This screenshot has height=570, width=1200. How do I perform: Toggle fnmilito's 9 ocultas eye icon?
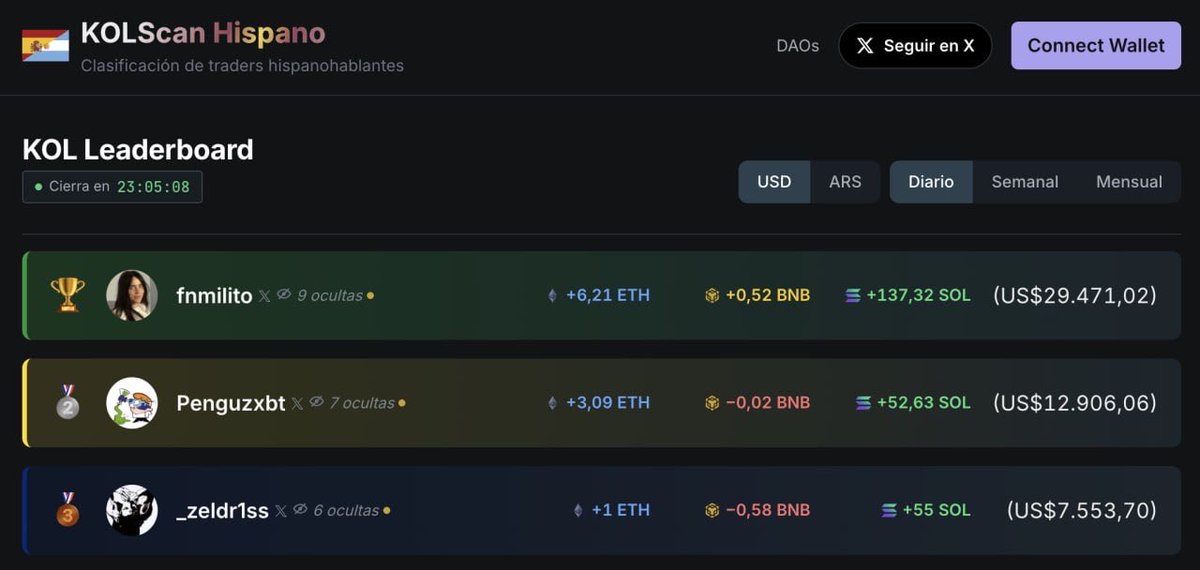tap(284, 295)
